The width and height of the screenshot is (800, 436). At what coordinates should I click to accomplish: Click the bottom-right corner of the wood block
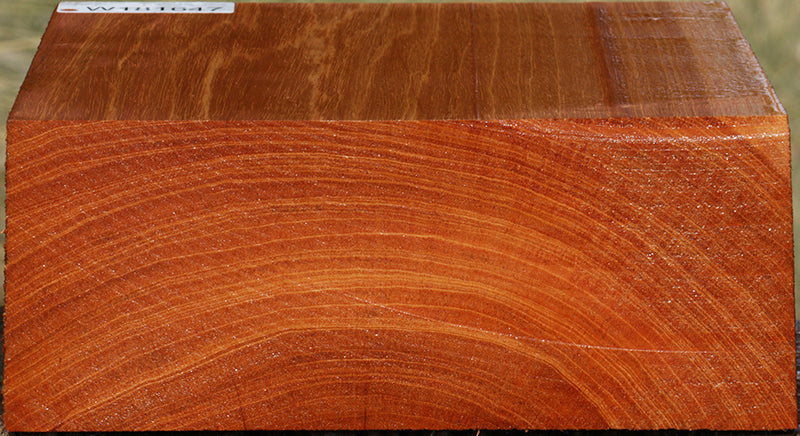click(x=790, y=428)
